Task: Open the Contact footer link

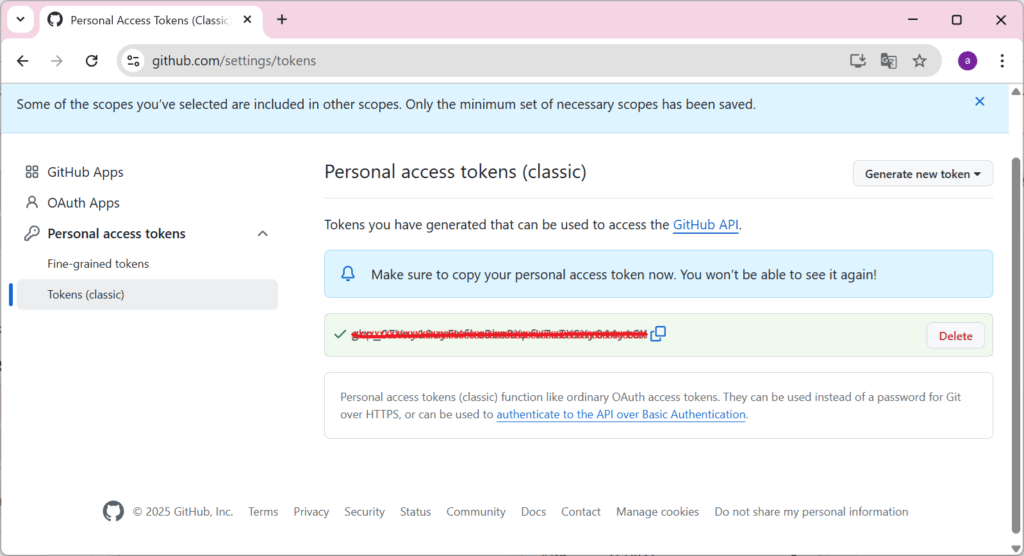Action: 581,512
